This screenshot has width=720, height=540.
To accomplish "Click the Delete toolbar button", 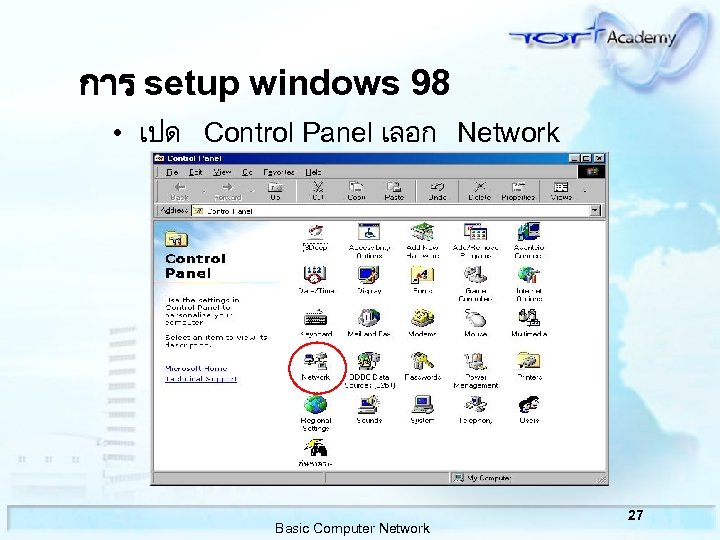I will 479,191.
